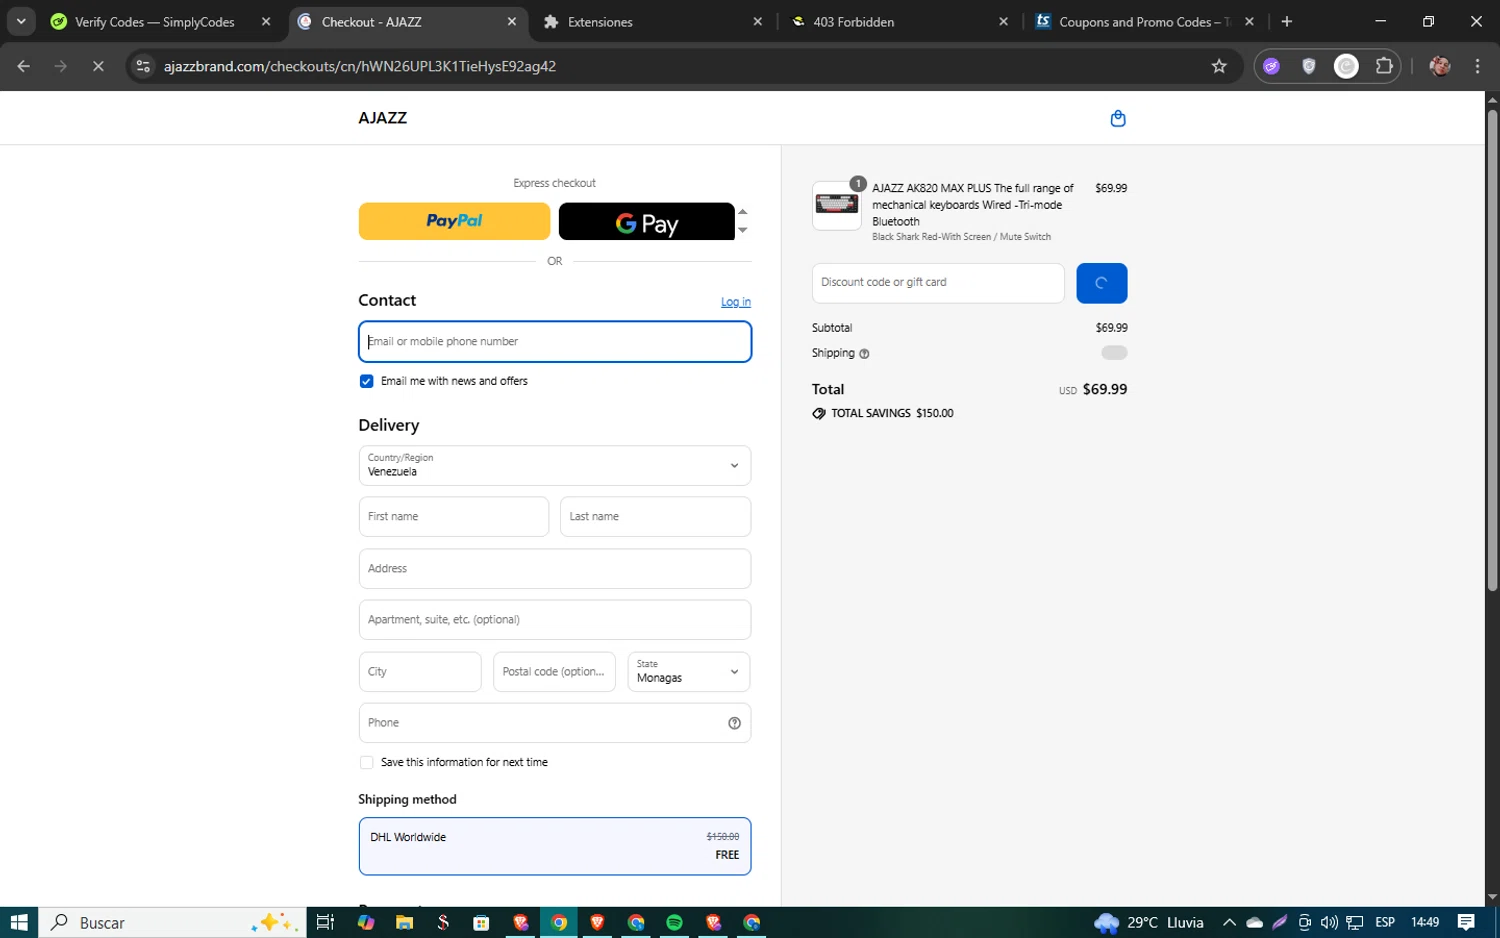
Task: Select DHL Worldwide shipping method
Action: coord(555,846)
